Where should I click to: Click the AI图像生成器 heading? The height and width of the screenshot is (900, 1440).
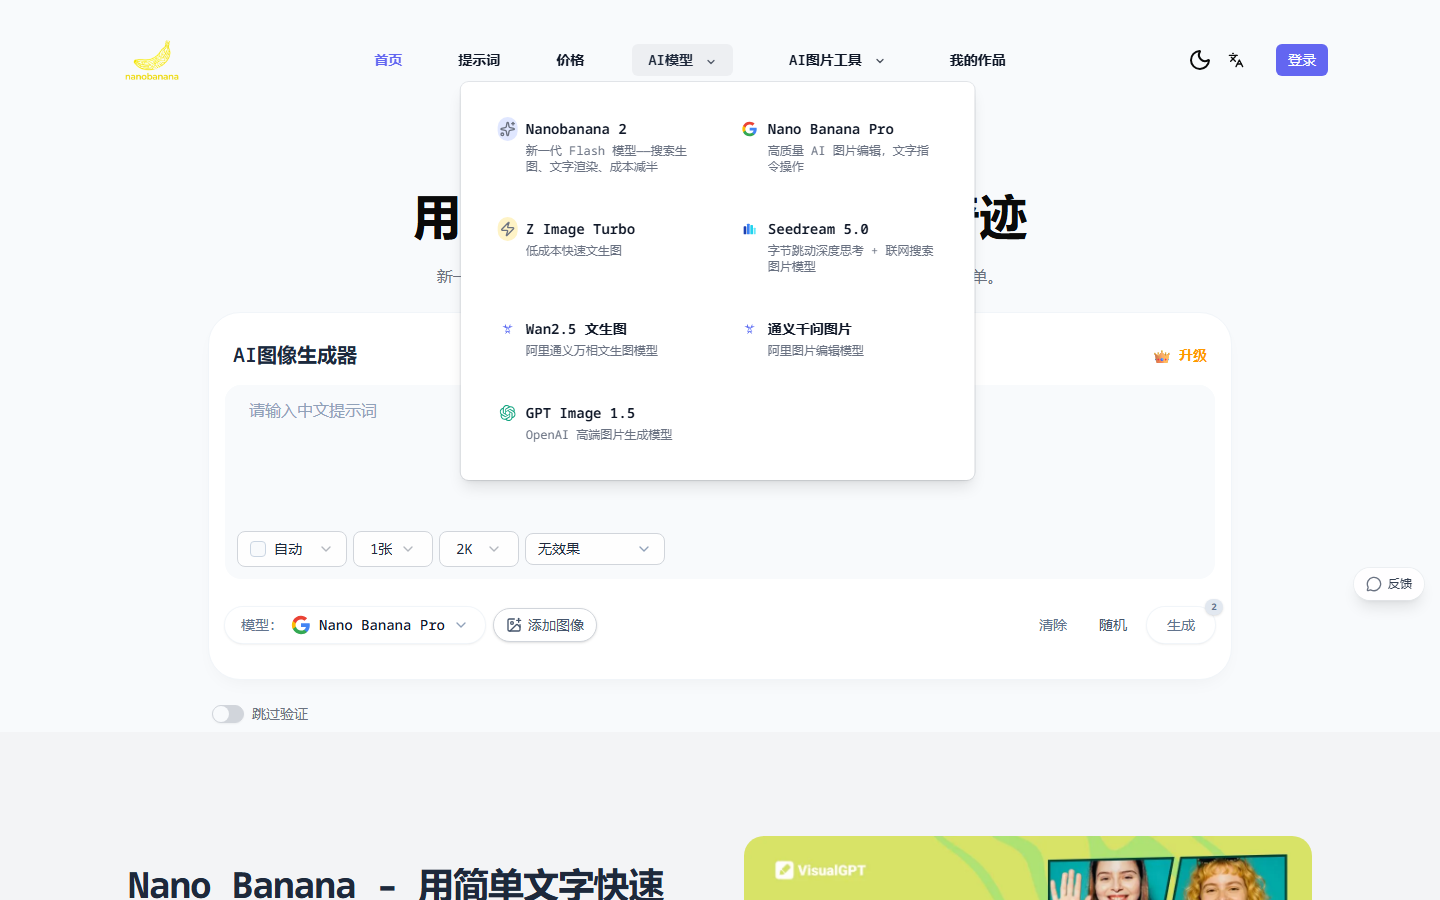(x=295, y=356)
